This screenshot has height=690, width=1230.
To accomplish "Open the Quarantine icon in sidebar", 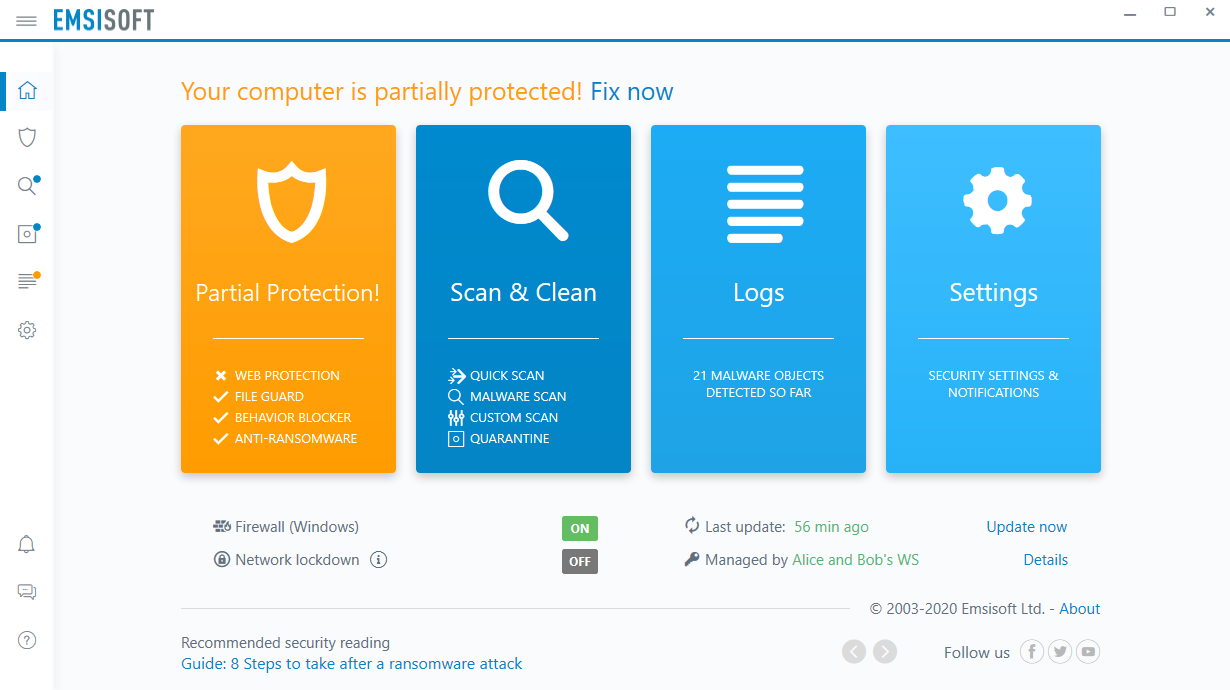I will pos(27,233).
